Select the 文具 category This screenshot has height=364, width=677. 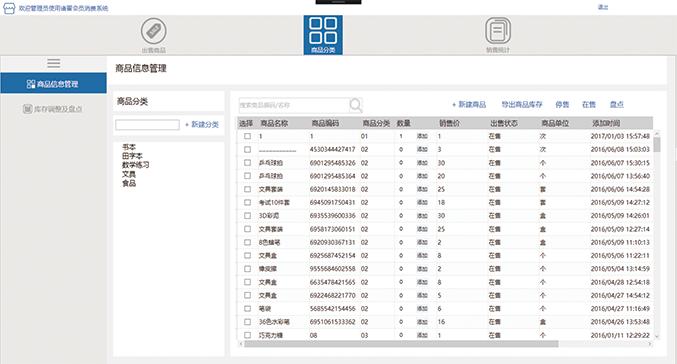pyautogui.click(x=129, y=174)
